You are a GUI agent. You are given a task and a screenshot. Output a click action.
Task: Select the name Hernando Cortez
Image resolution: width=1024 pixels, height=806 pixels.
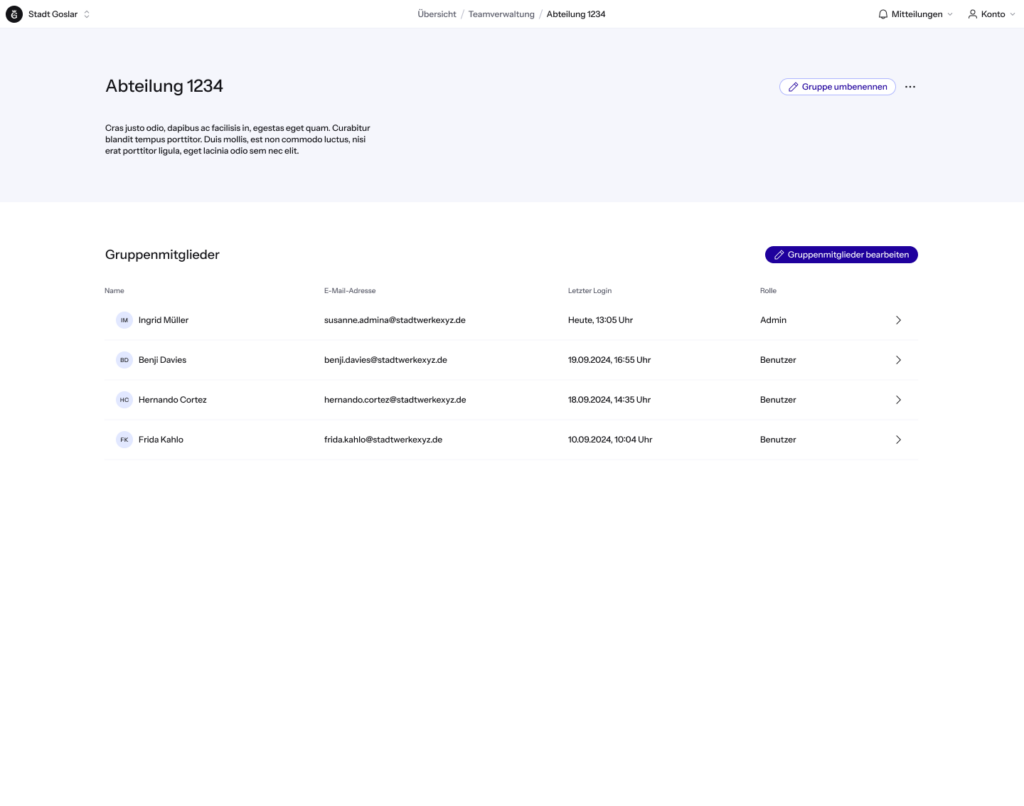click(172, 400)
